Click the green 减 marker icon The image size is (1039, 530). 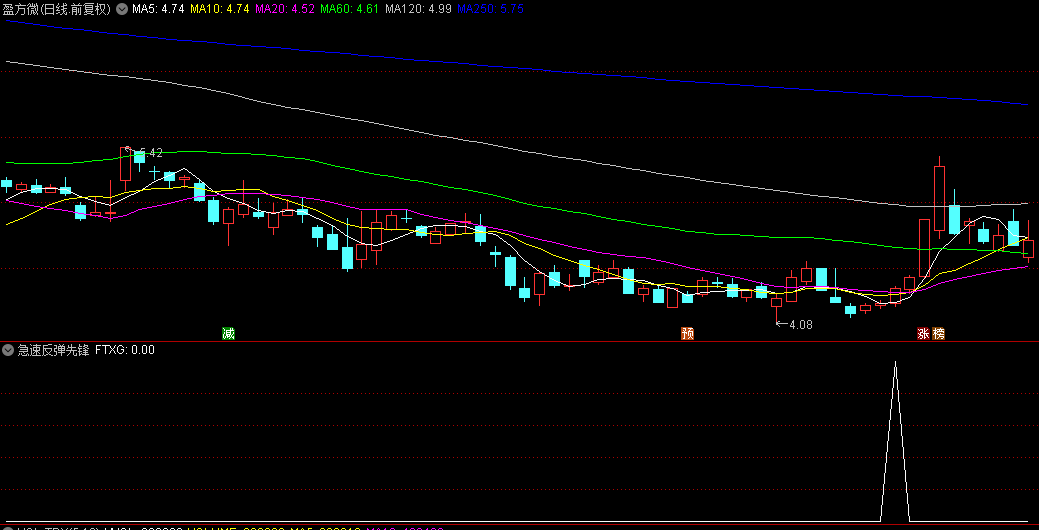pyautogui.click(x=229, y=333)
